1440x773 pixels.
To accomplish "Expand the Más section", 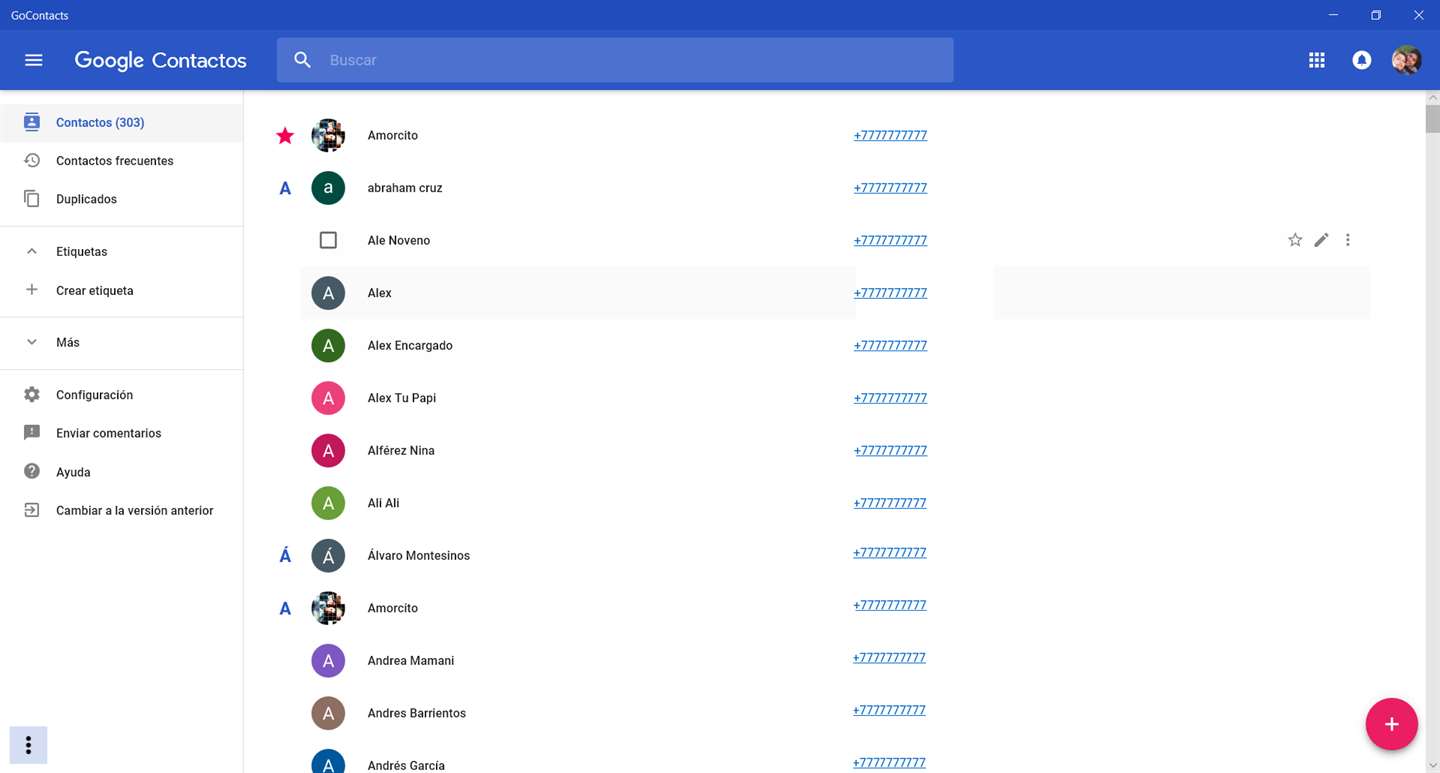I will pyautogui.click(x=32, y=342).
